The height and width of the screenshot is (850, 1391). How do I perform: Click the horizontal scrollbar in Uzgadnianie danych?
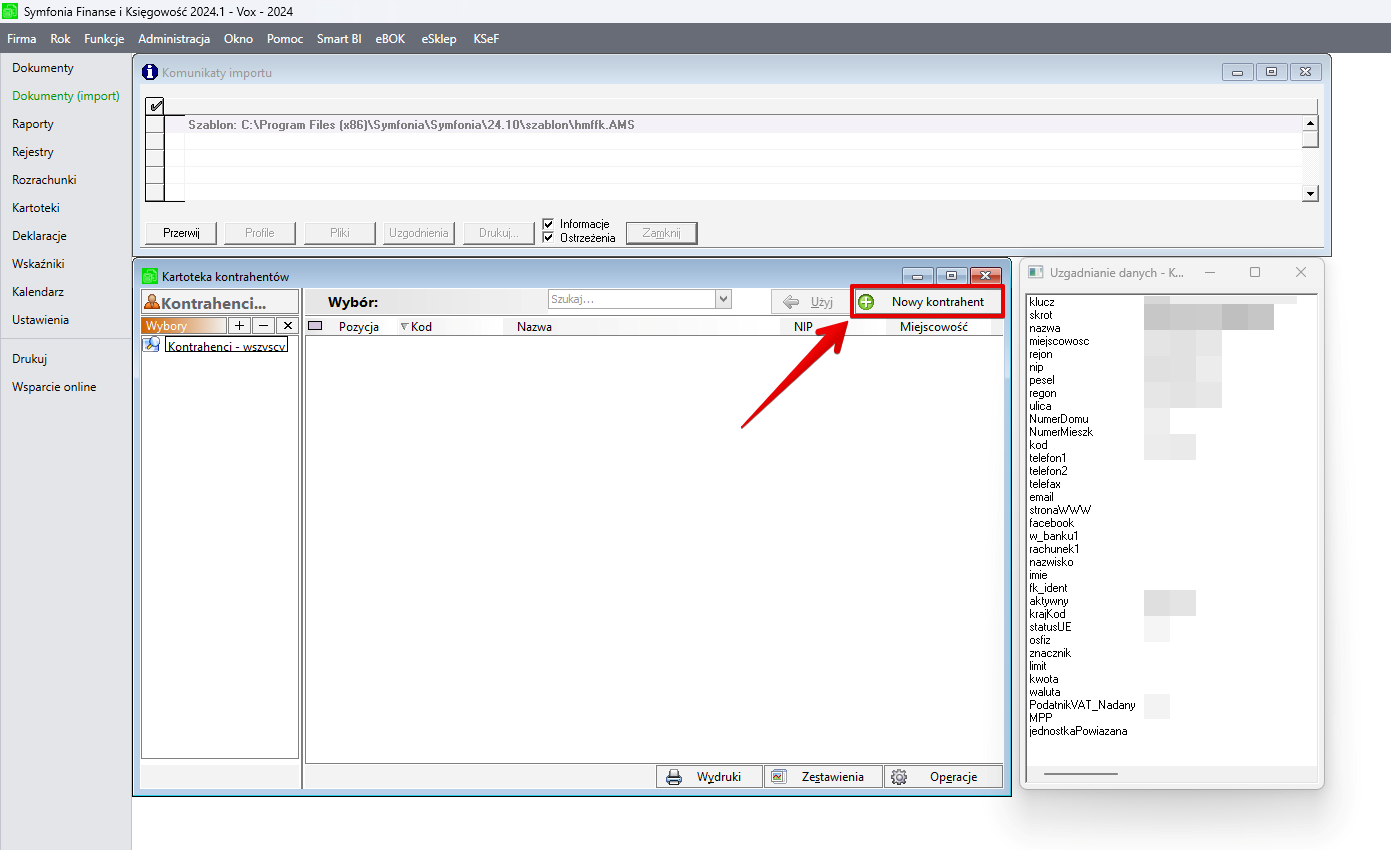pyautogui.click(x=1080, y=773)
